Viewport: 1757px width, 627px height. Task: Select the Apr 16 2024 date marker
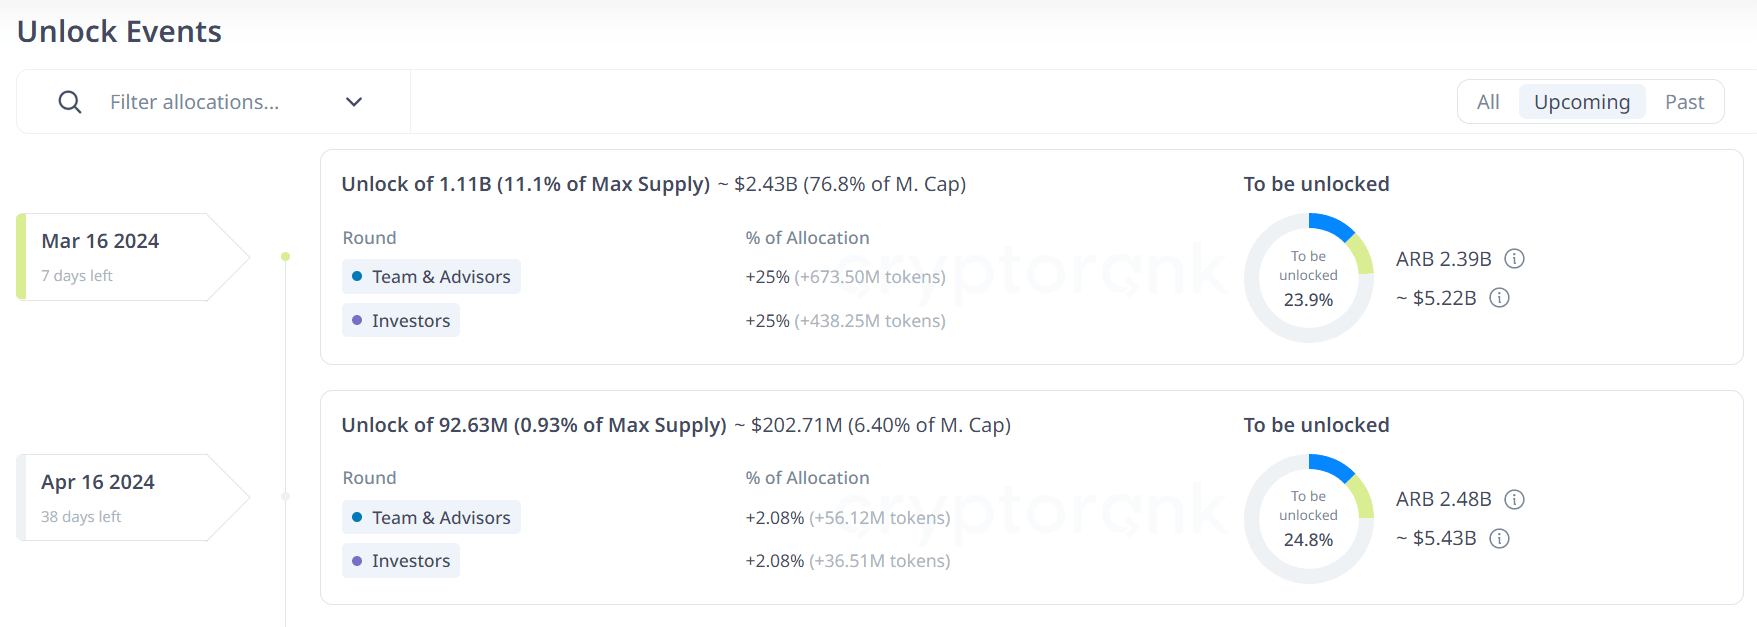pos(120,497)
